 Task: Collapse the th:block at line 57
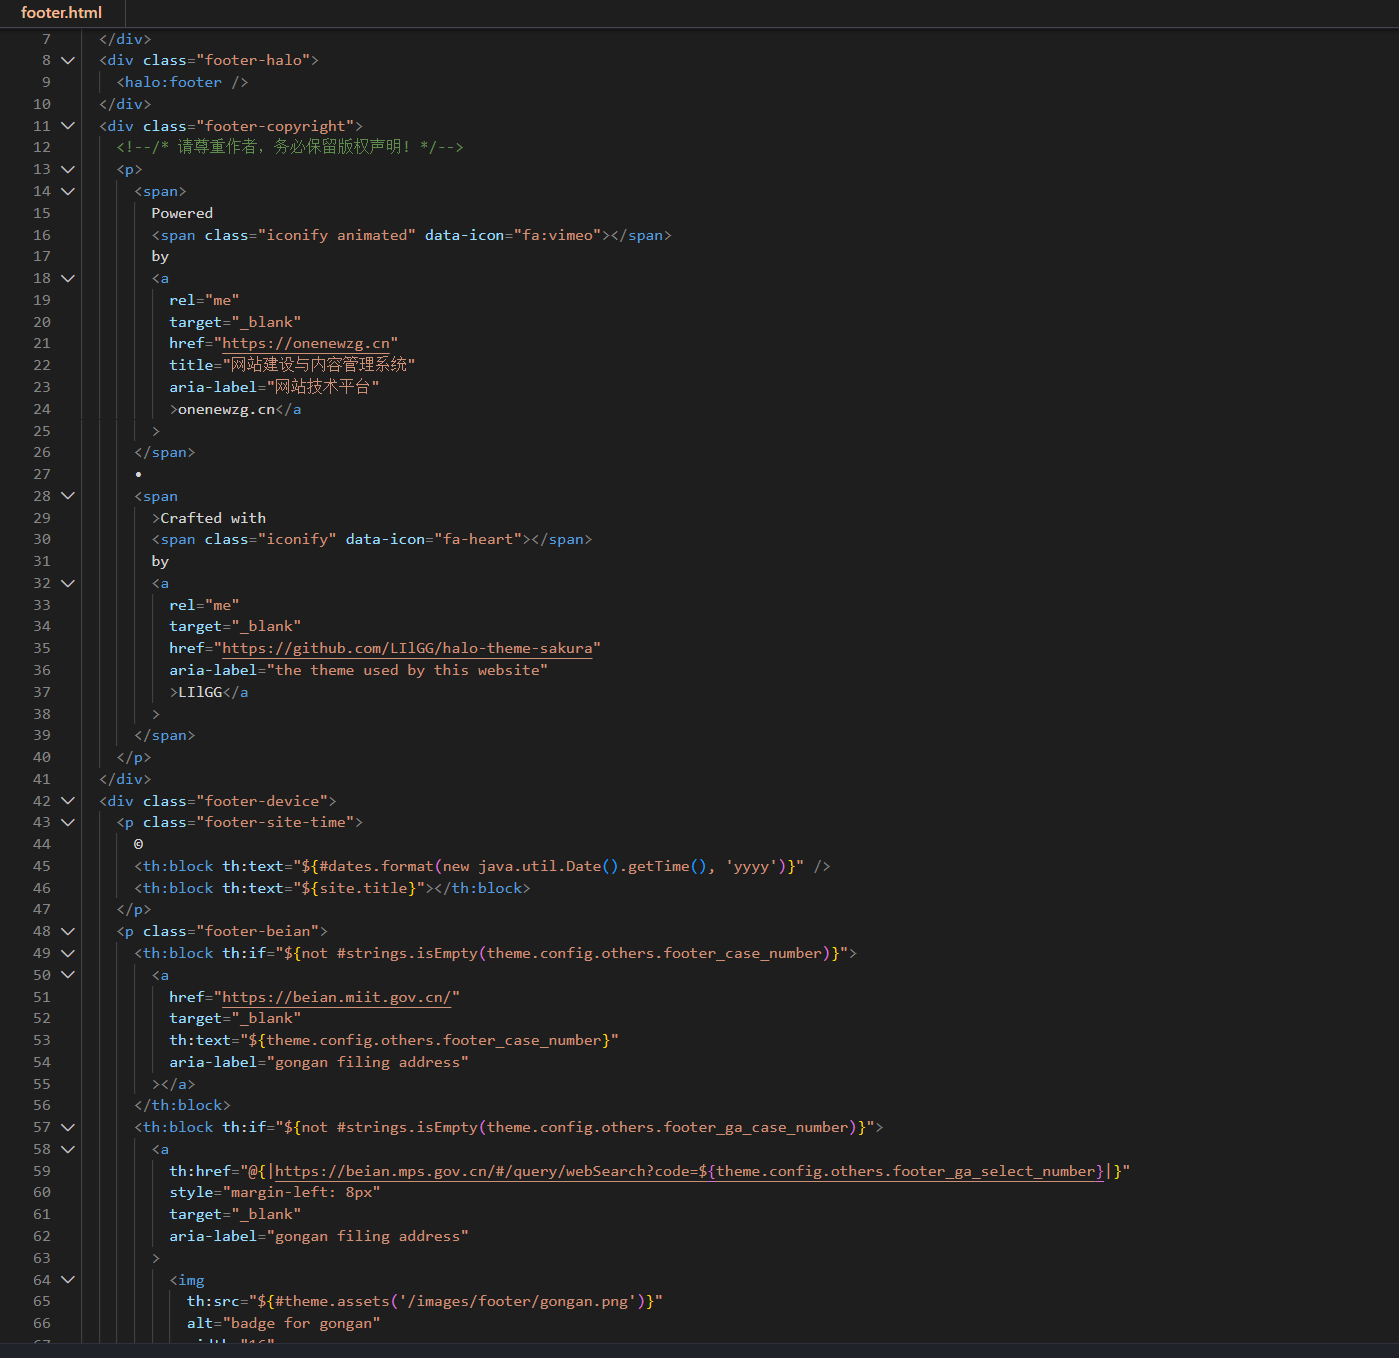click(x=68, y=1127)
